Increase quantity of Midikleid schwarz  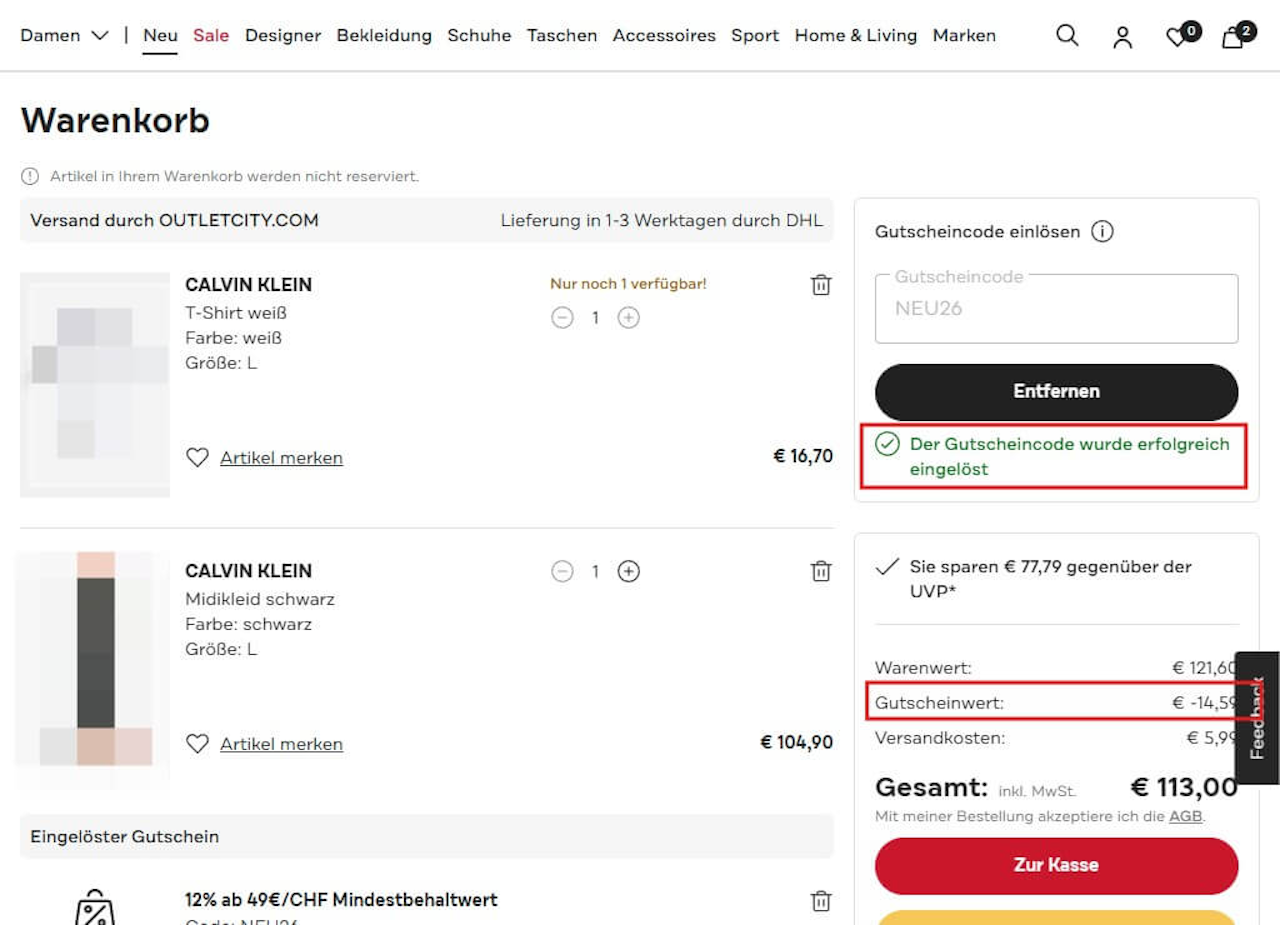tap(628, 571)
